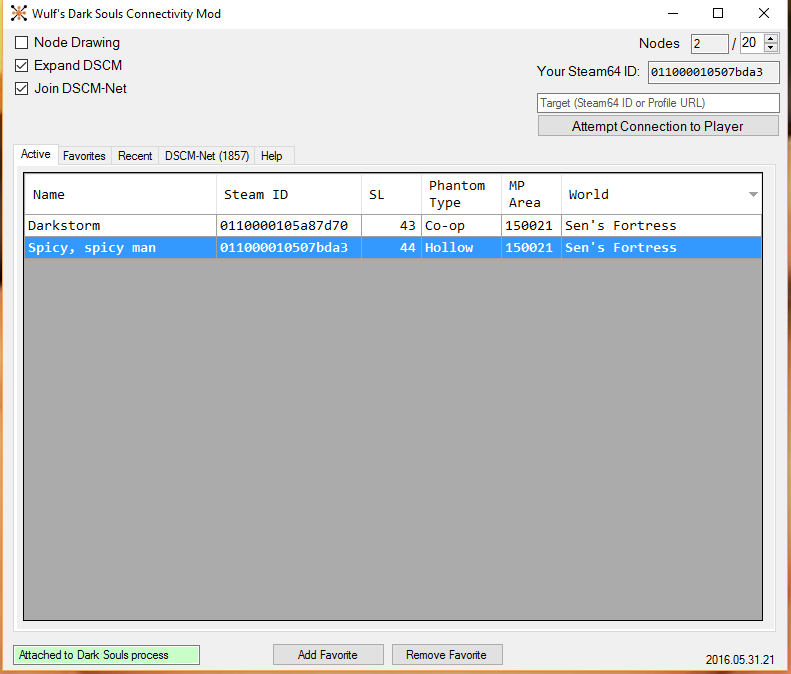Click the Remove Favorite button

pos(446,655)
